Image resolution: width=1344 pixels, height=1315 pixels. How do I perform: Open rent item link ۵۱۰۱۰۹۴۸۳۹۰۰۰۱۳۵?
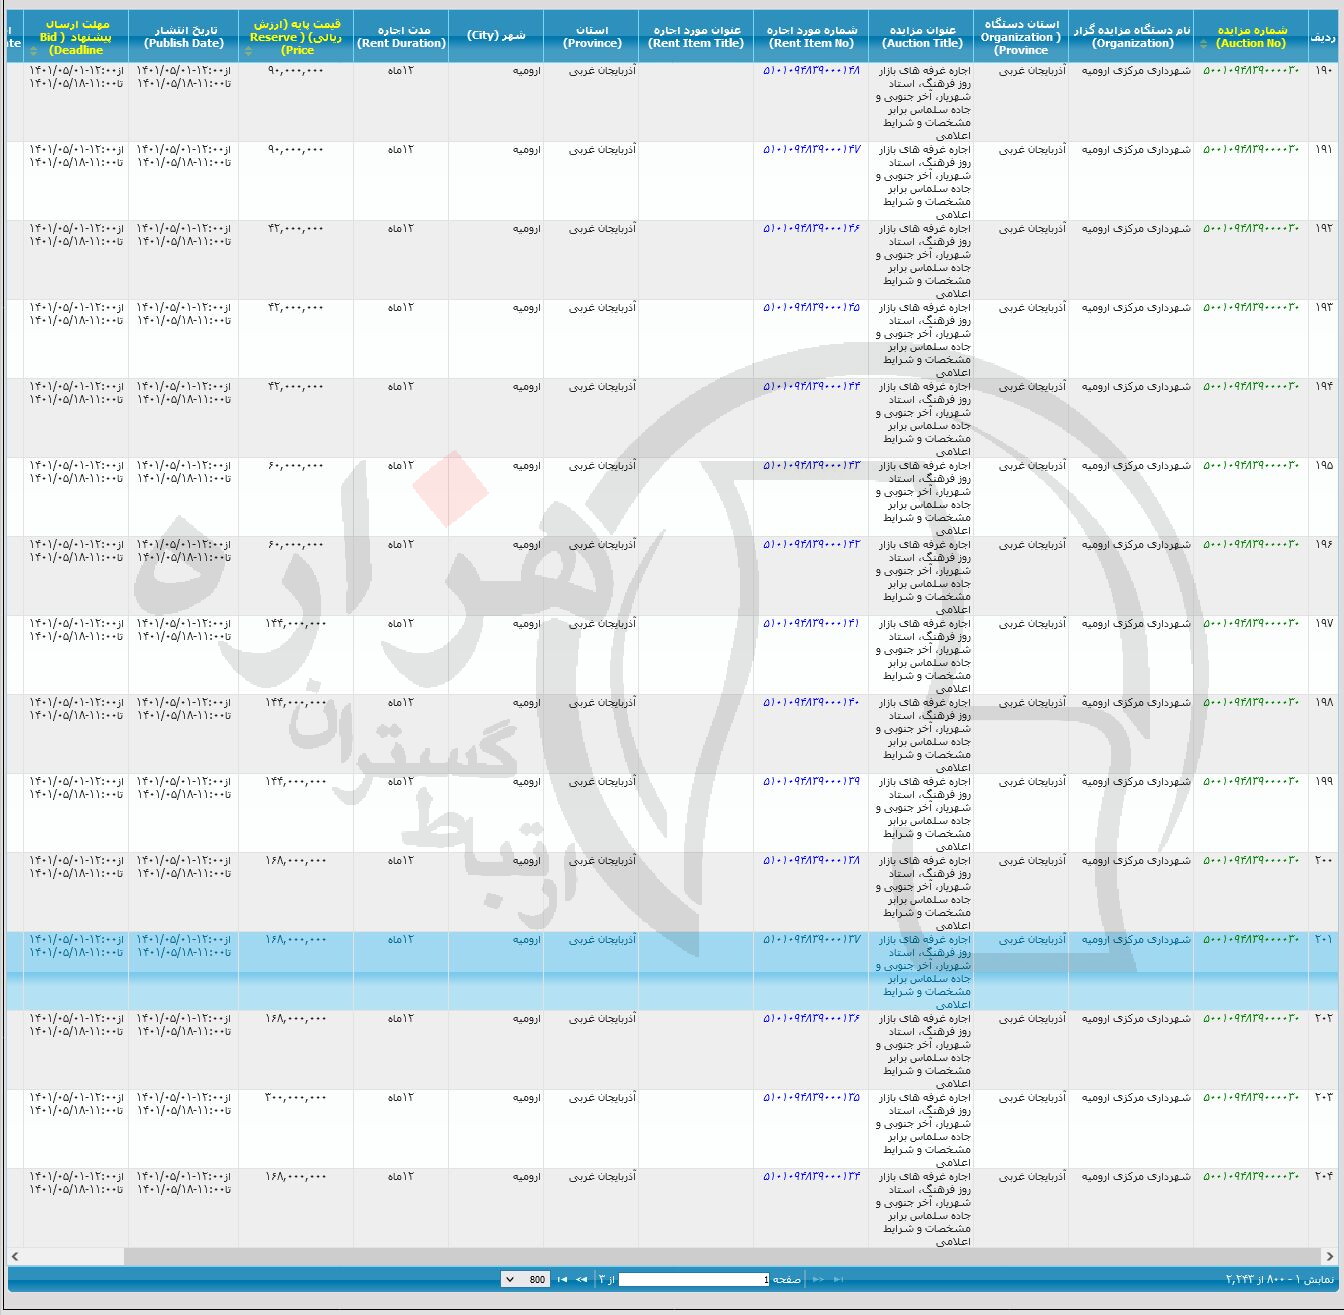(811, 1098)
